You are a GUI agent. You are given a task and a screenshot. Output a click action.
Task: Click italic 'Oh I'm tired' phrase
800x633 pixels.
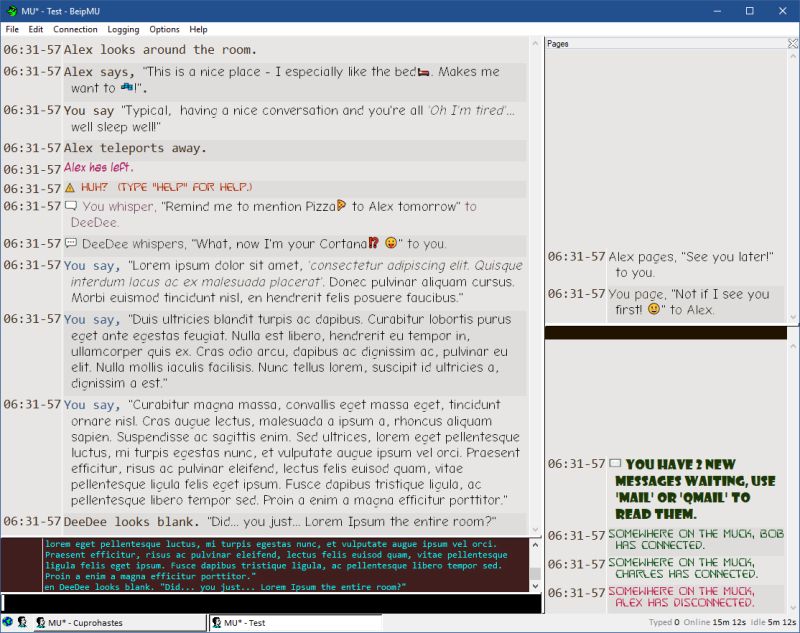pos(468,111)
